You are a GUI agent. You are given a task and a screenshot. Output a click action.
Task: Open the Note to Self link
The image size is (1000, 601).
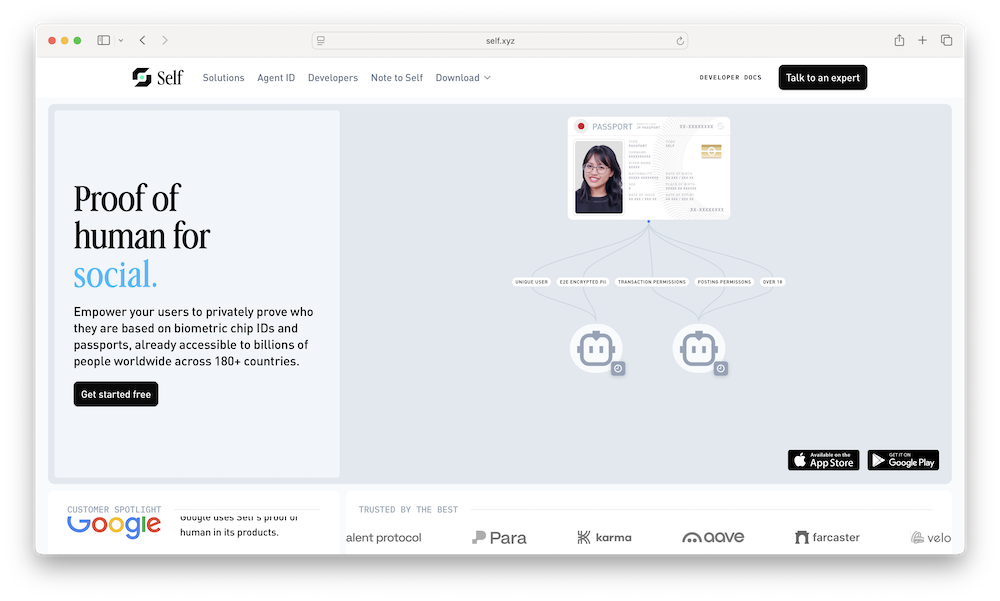click(396, 78)
